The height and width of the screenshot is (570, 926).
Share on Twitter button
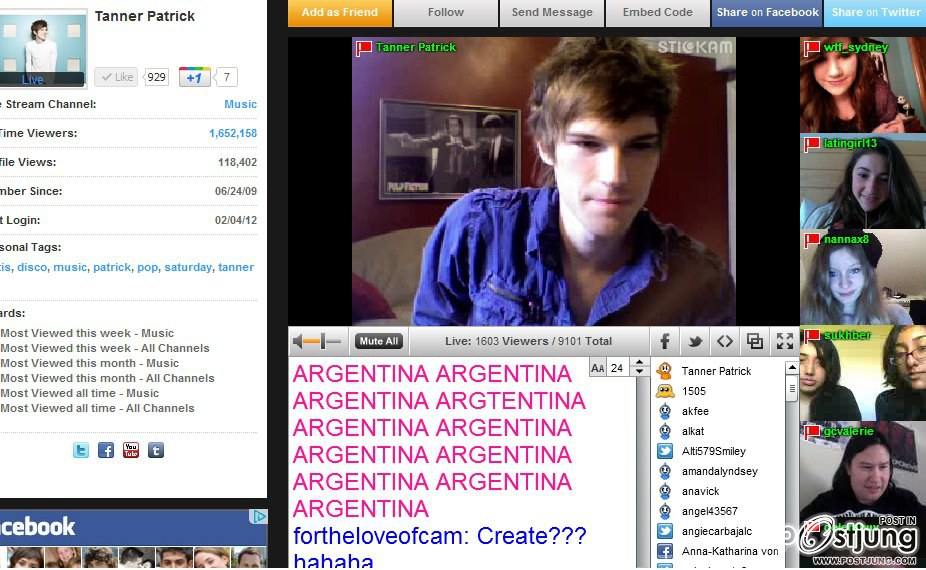pos(875,12)
